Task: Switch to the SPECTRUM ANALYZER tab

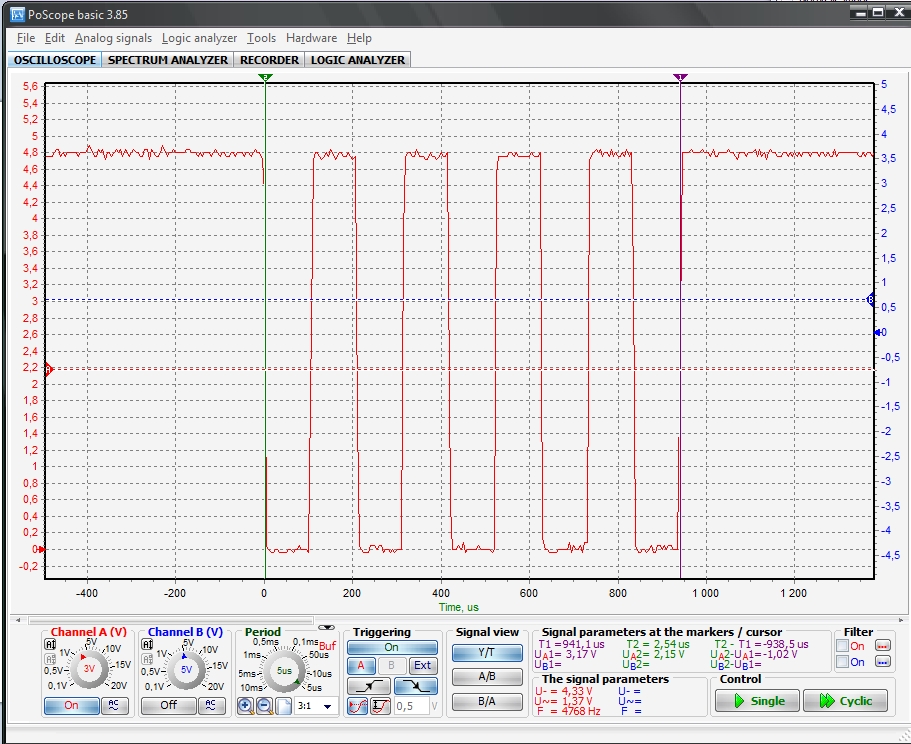Action: (167, 60)
